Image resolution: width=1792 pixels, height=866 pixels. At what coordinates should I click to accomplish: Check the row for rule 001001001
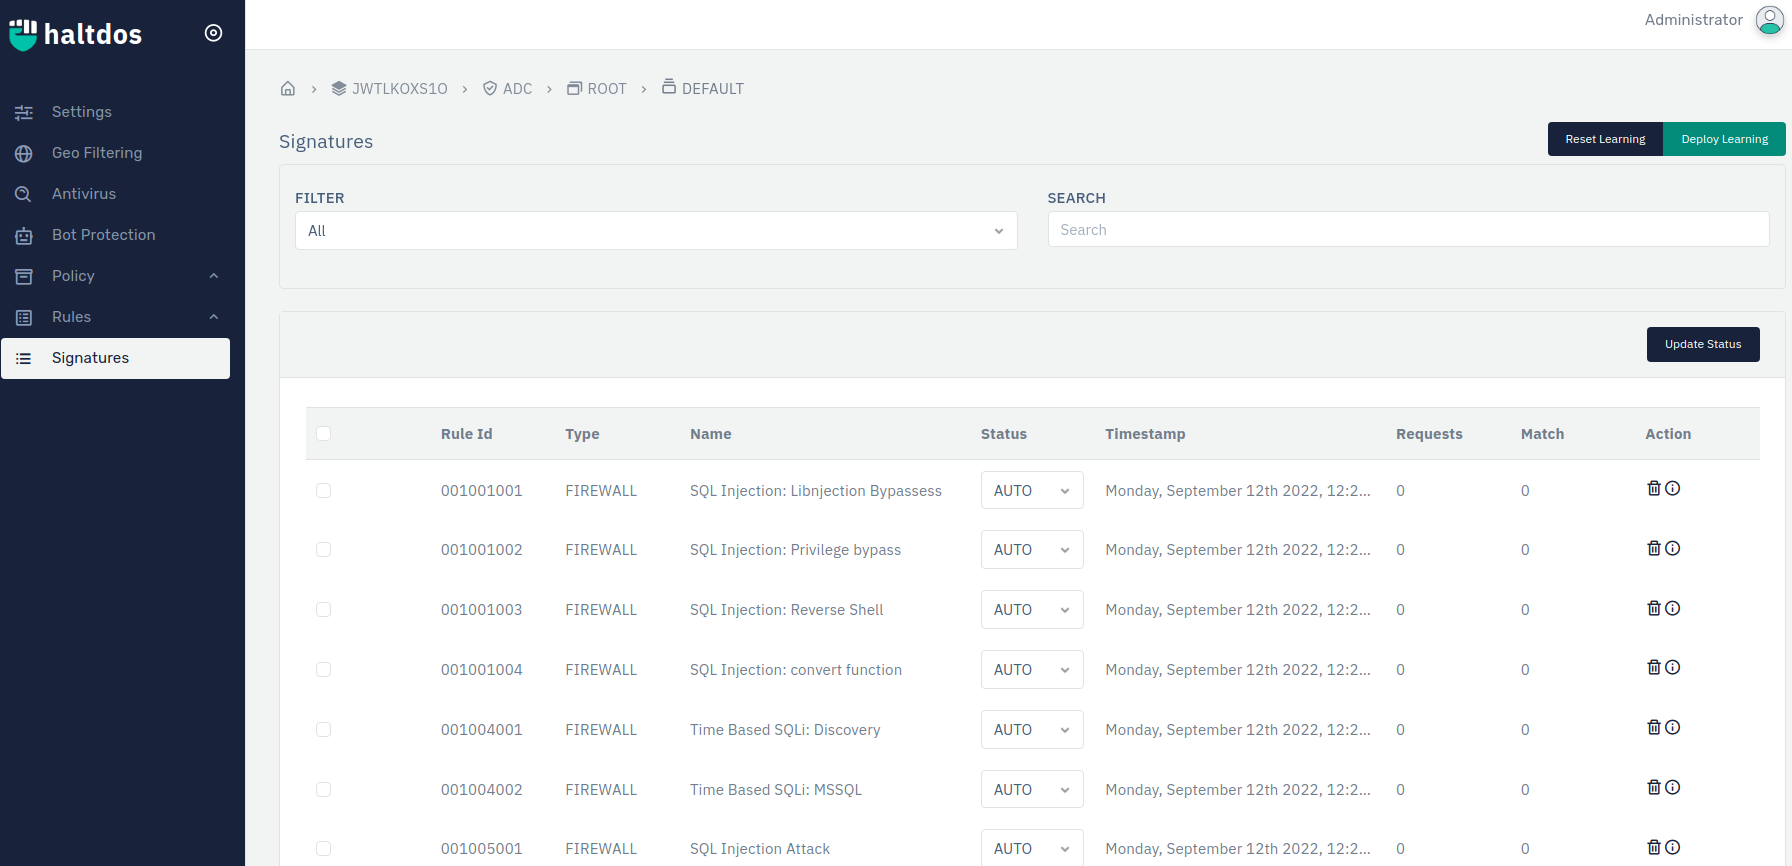click(323, 490)
